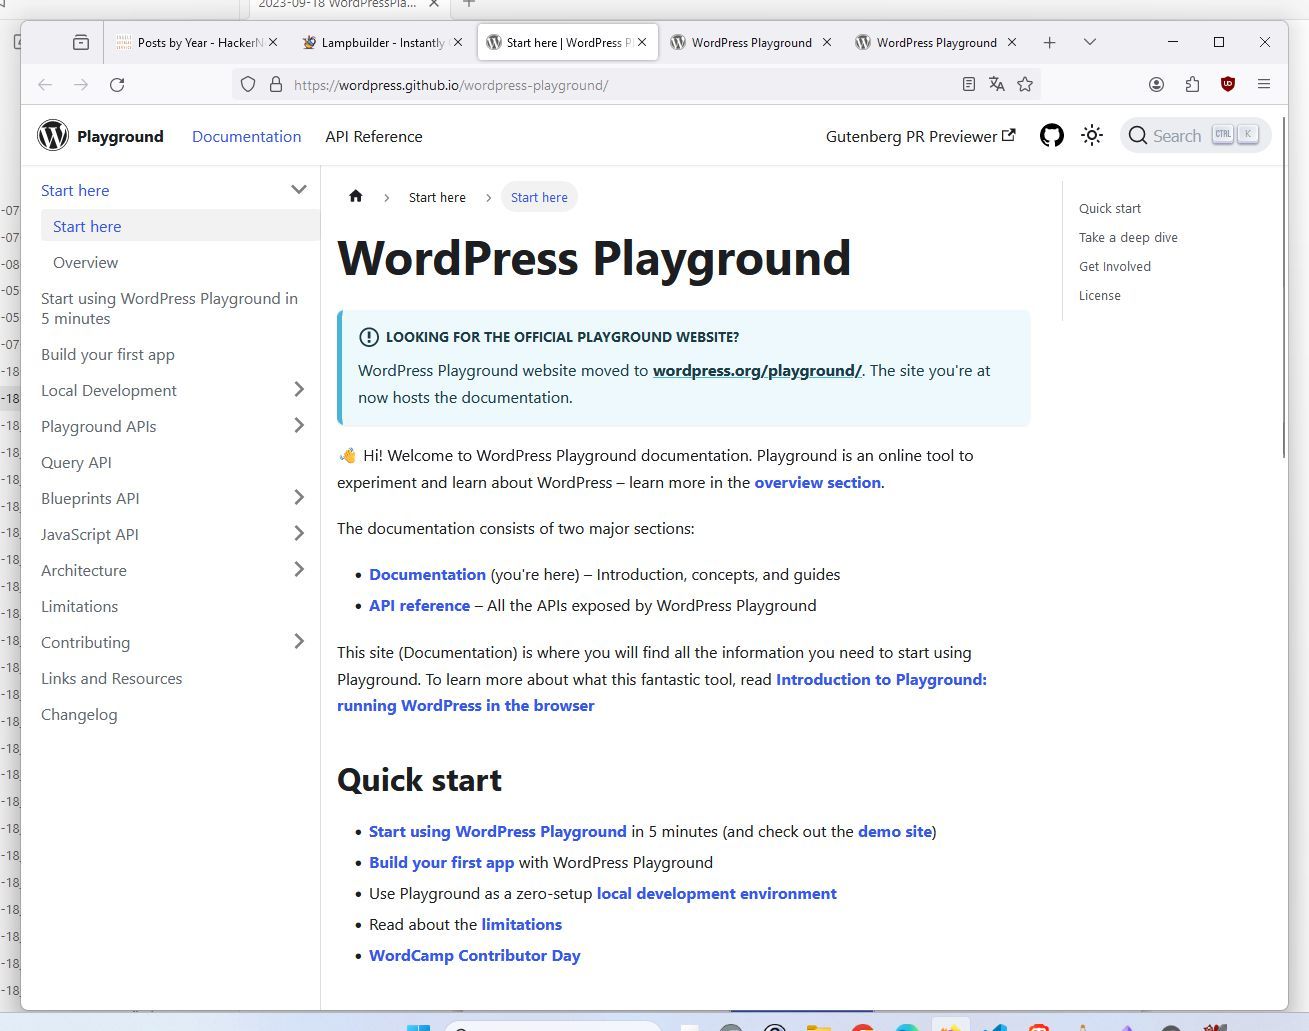Select Overview in the sidebar

coord(86,262)
